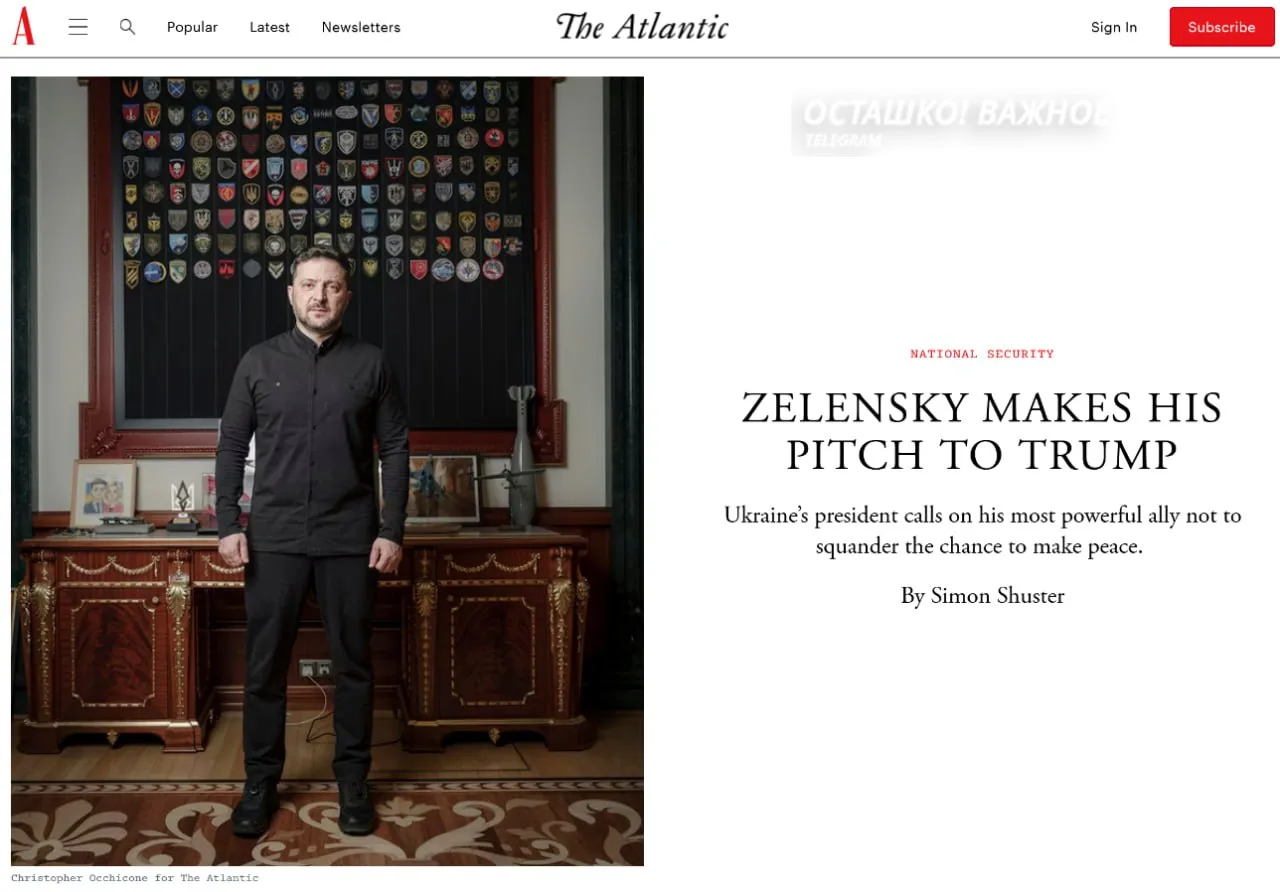Click the framed drawing on the desk
Viewport: 1280px width, 892px height.
pos(103,492)
